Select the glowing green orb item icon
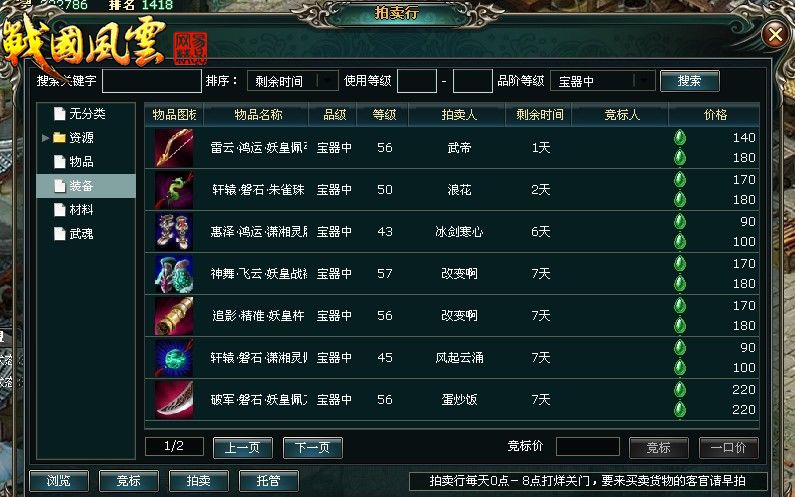795x497 pixels. point(174,358)
